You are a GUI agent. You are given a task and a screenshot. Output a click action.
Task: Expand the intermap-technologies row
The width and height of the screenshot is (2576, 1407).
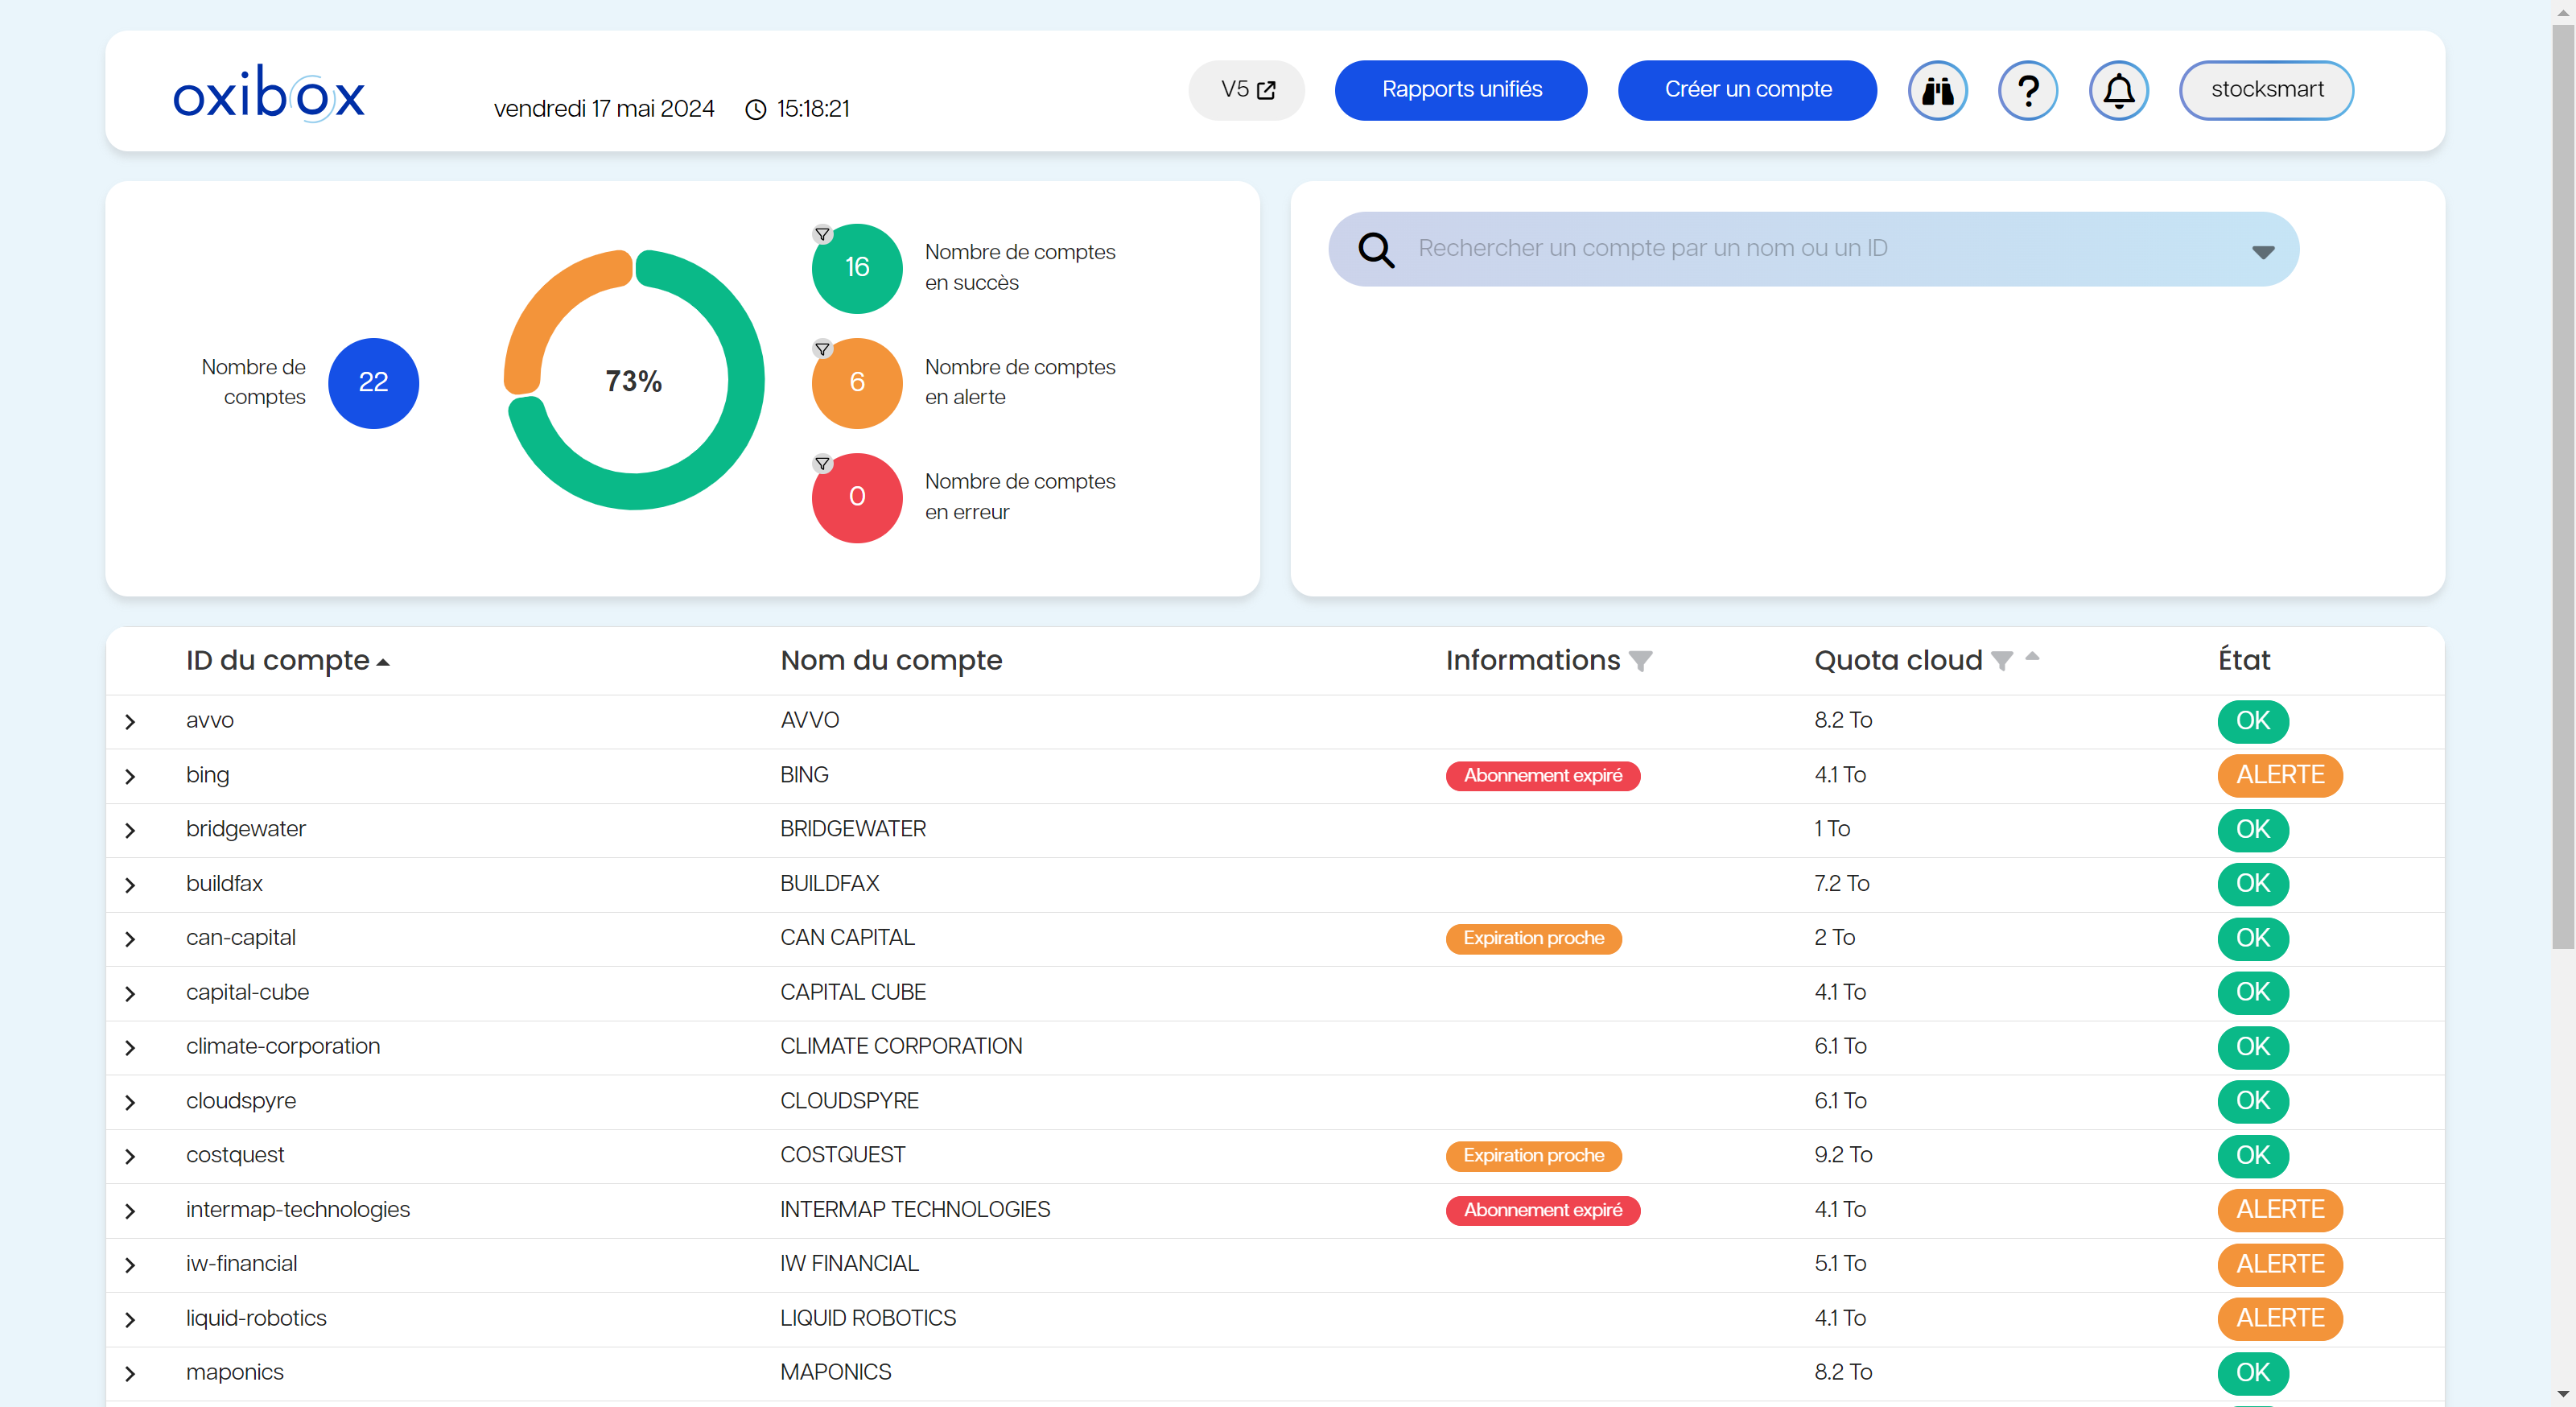point(130,1211)
